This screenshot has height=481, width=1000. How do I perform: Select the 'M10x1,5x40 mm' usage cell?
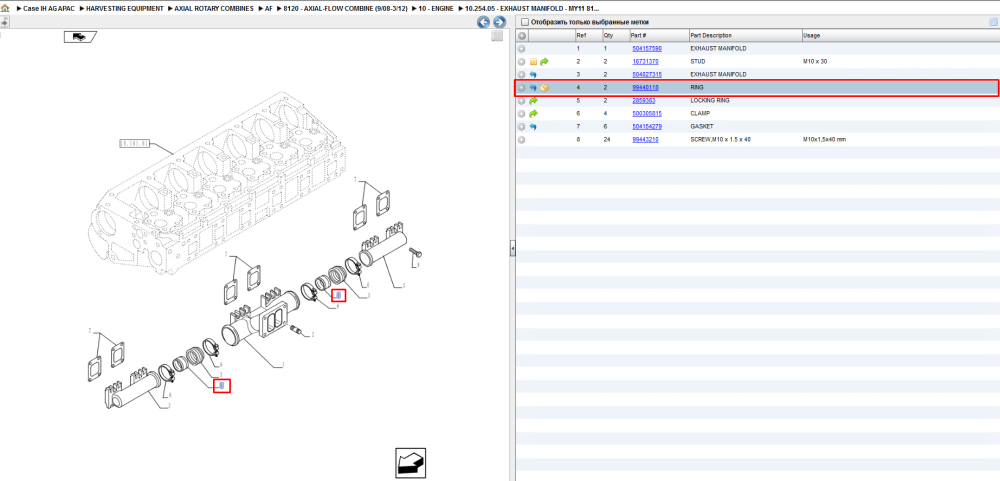tap(825, 139)
